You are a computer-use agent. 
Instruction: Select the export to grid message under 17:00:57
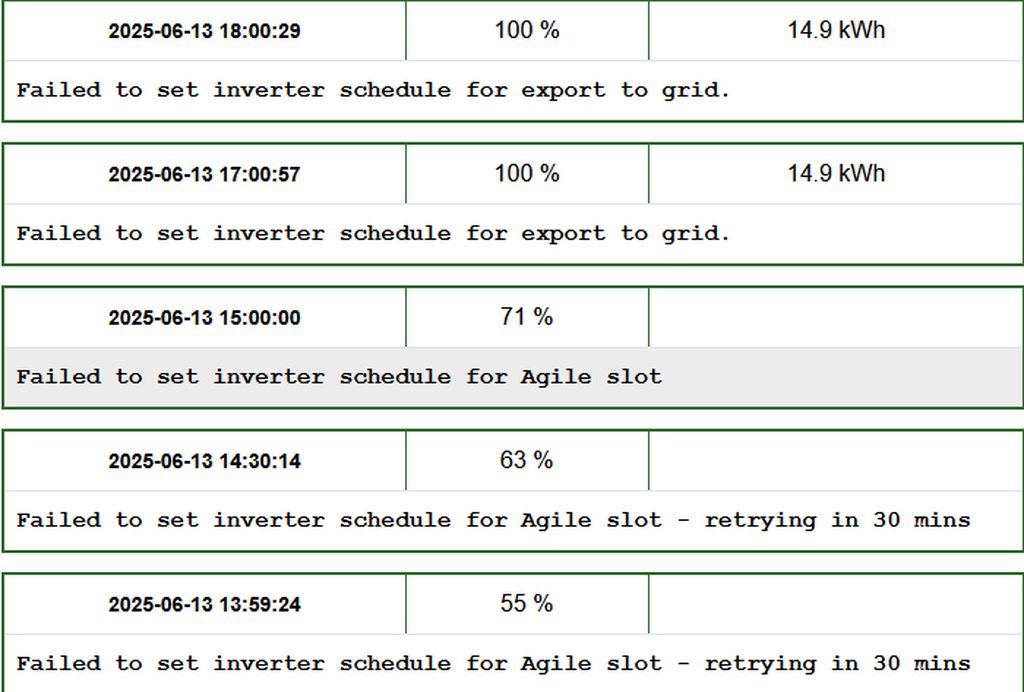tap(373, 233)
